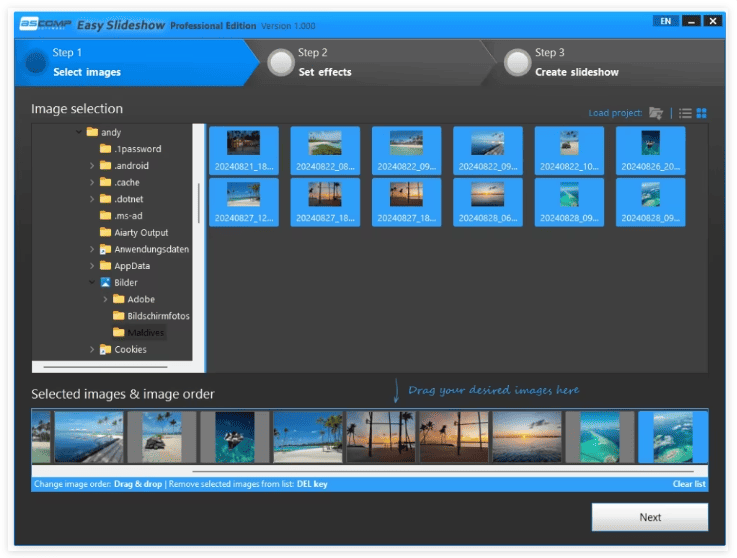The image size is (737, 558).
Task: Select the Maldives folder
Action: (x=139, y=333)
